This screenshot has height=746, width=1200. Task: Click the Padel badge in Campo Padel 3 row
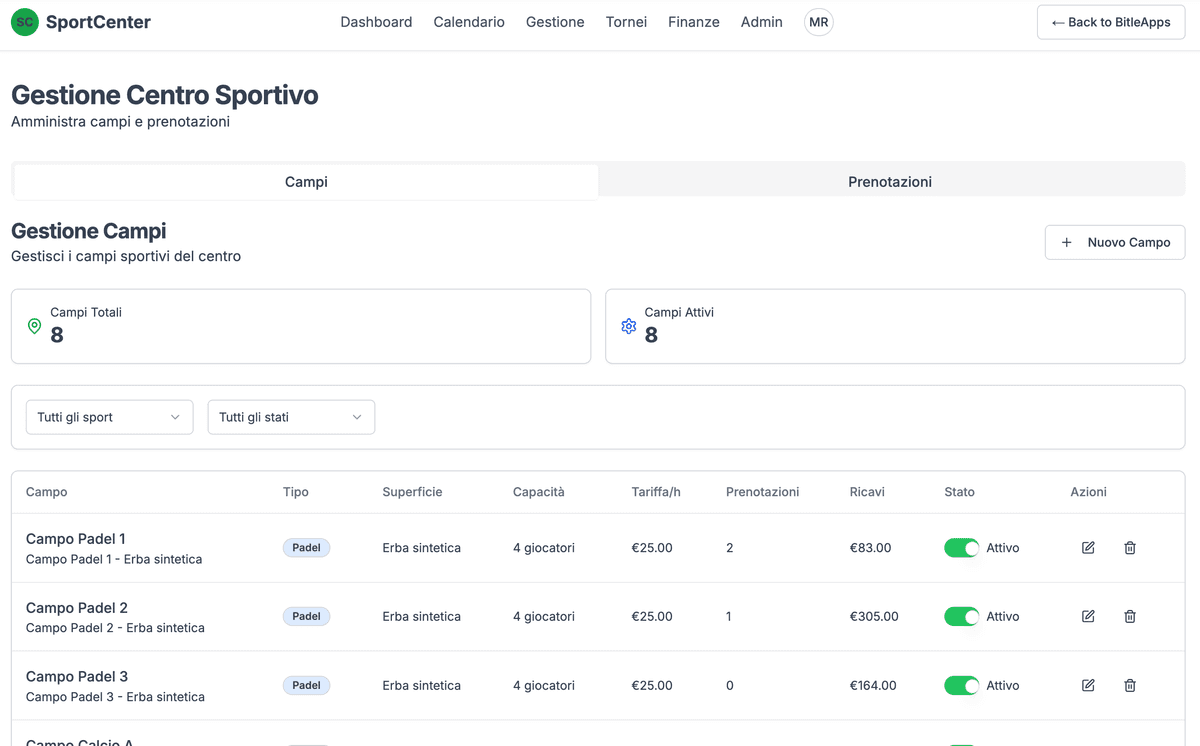coord(306,686)
